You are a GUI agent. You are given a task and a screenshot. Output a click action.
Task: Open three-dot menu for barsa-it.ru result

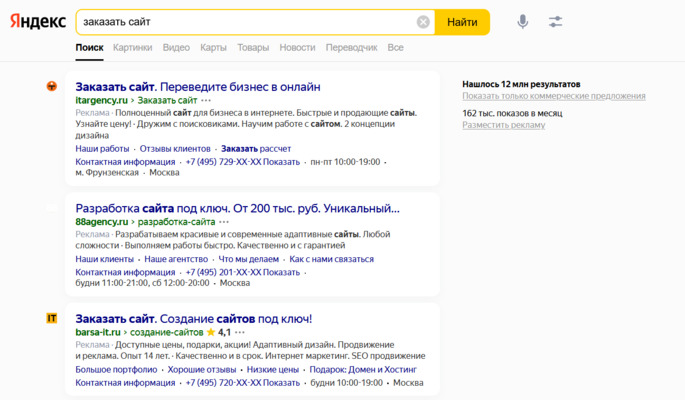click(240, 332)
